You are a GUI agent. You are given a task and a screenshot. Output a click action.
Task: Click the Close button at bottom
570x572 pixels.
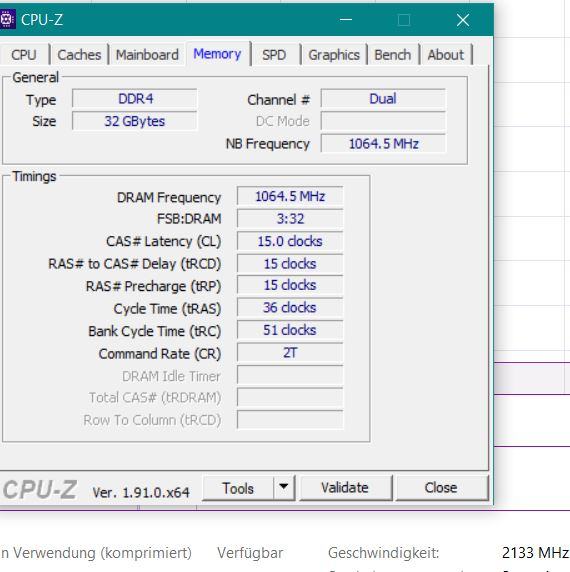click(441, 488)
